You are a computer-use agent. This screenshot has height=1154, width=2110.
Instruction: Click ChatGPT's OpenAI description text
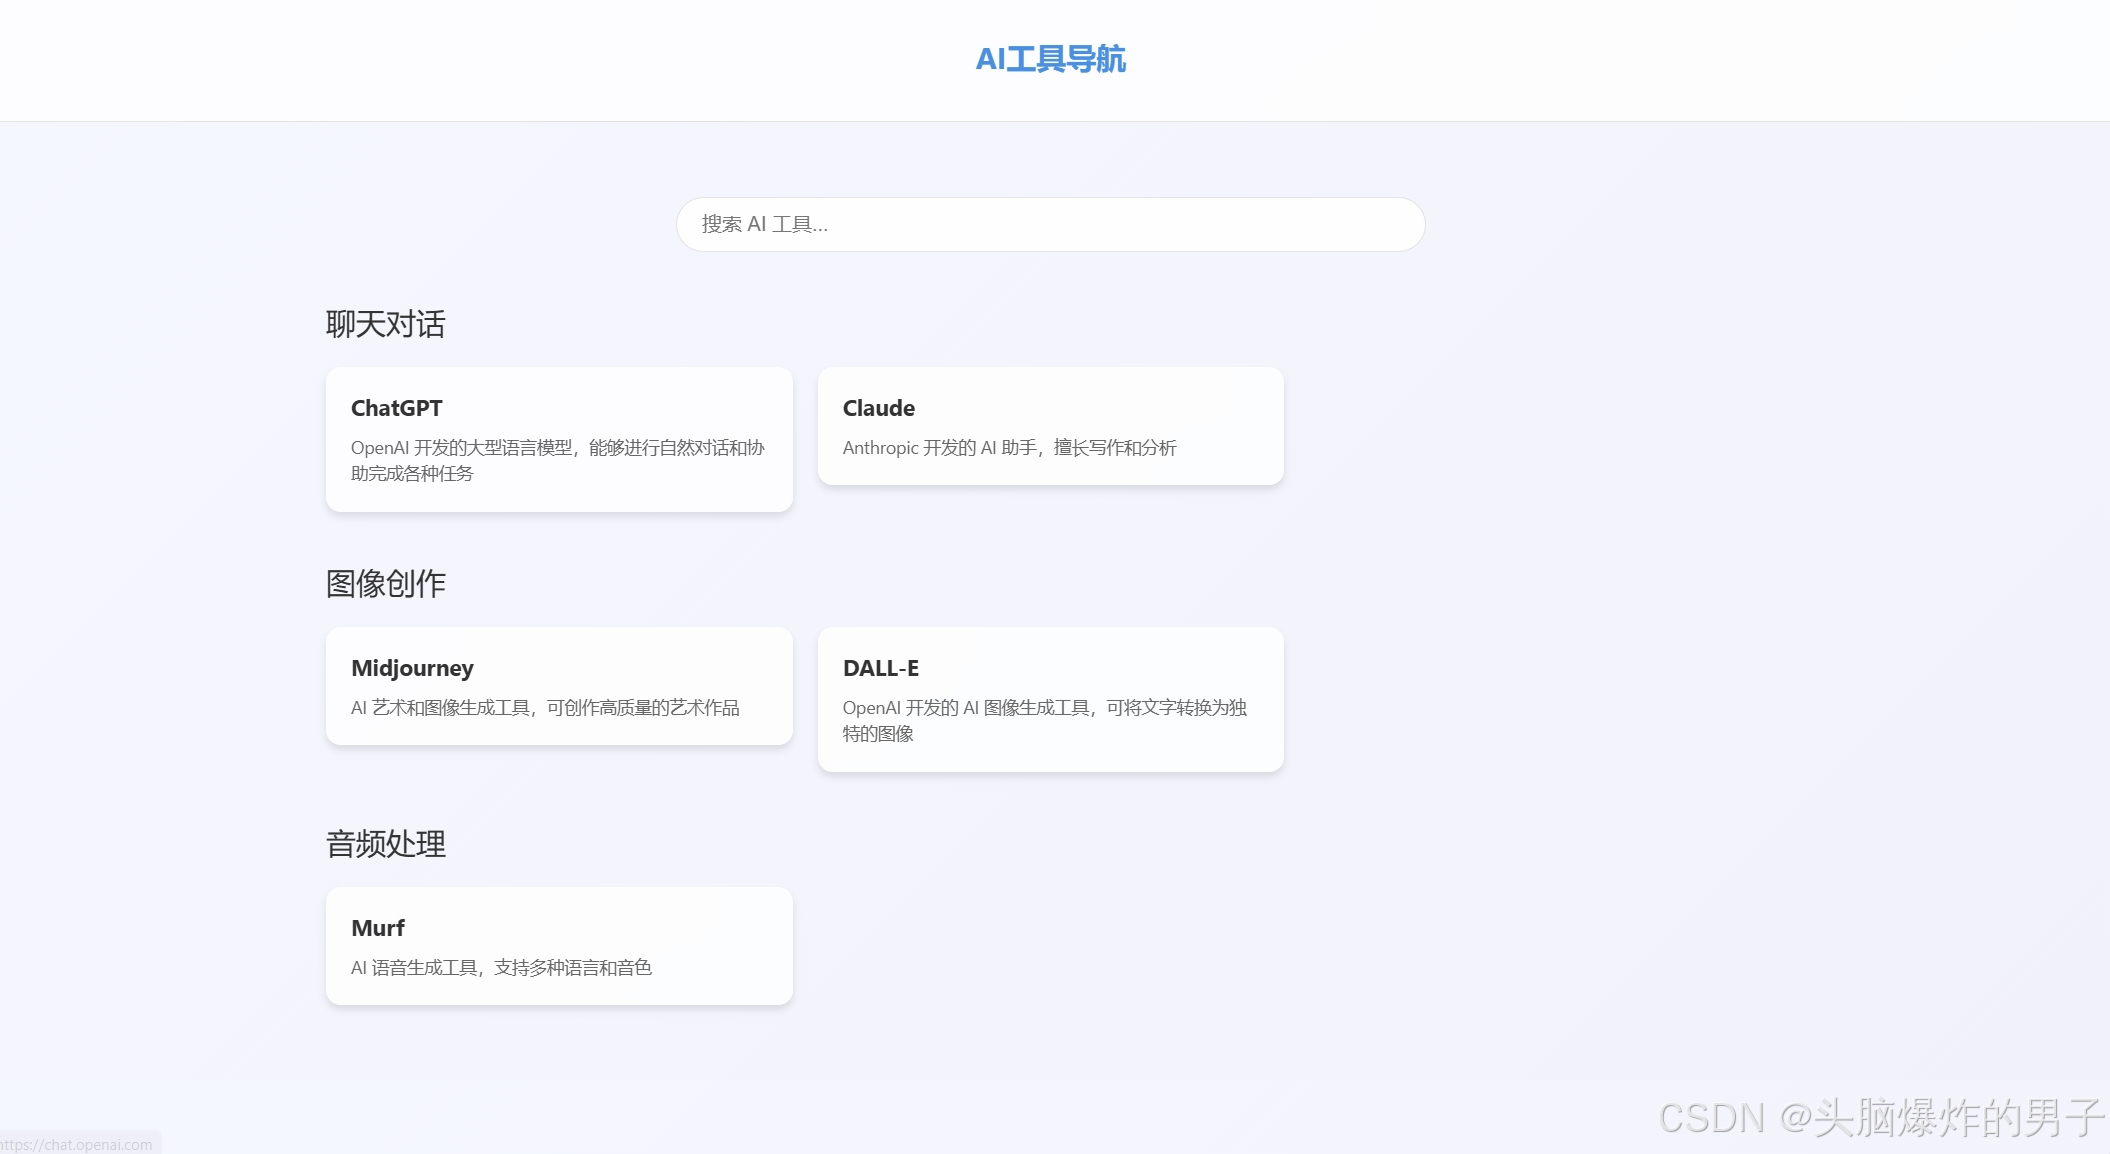(557, 460)
